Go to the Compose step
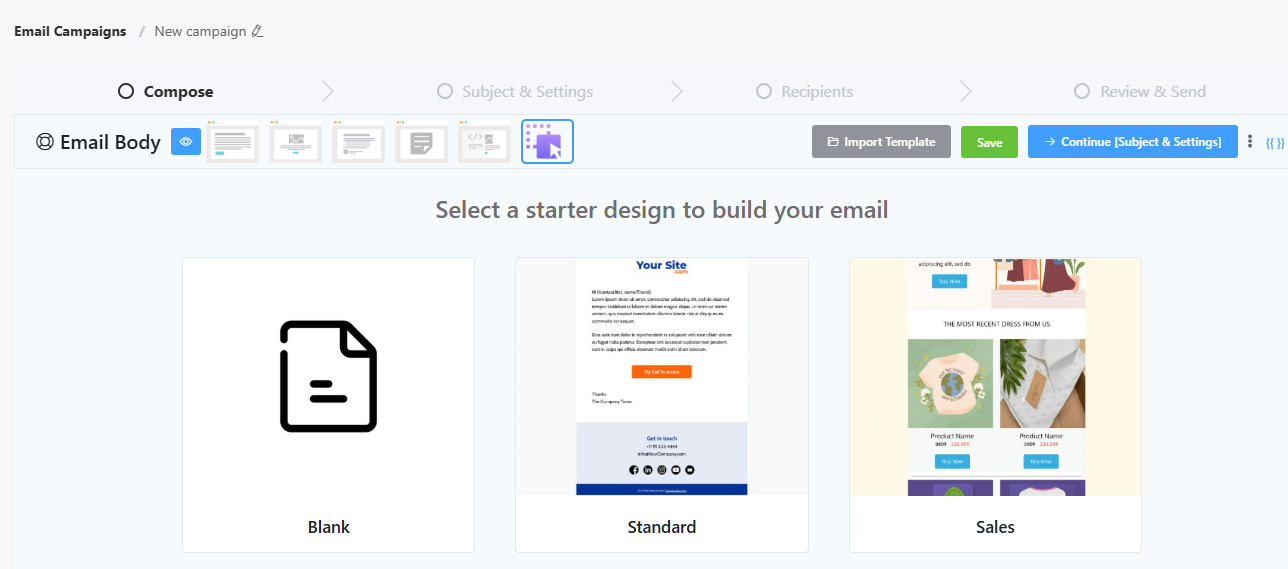Image resolution: width=1288 pixels, height=569 pixels. click(x=166, y=91)
